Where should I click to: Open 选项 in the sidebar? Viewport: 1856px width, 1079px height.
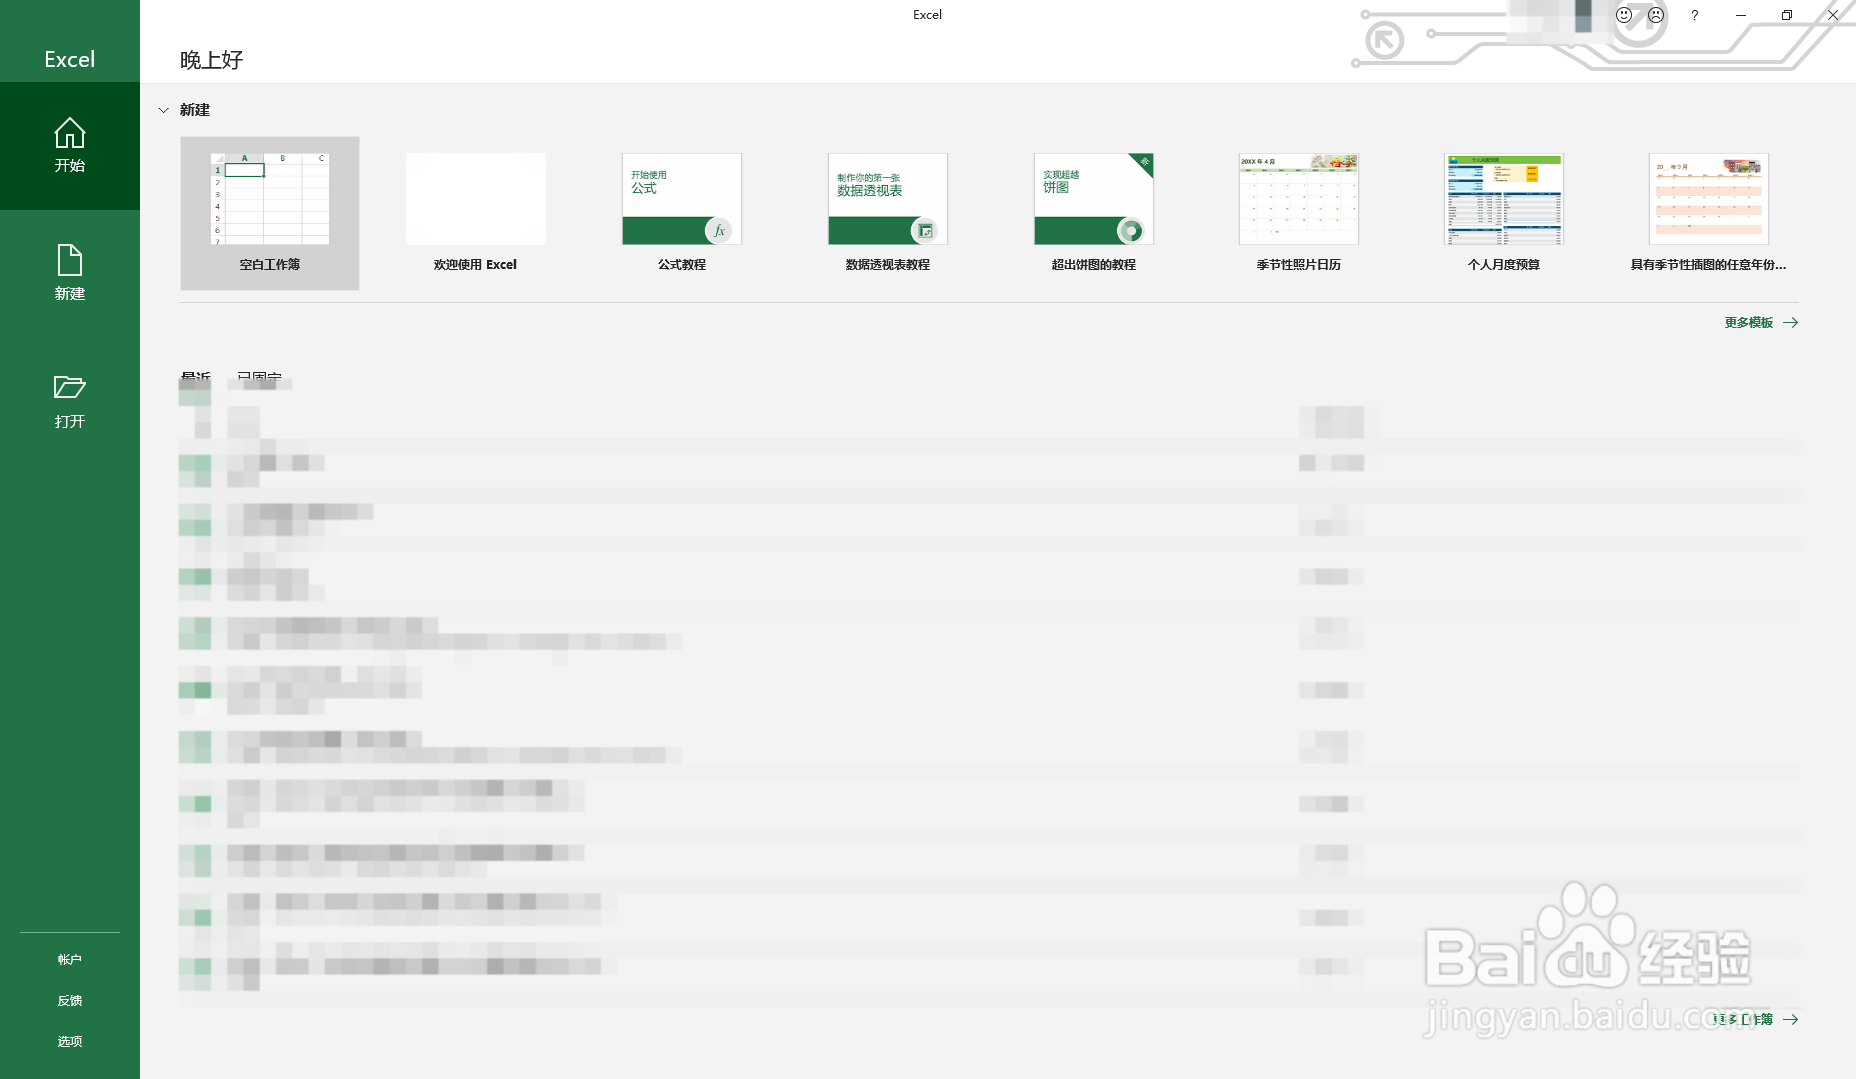[x=70, y=1042]
